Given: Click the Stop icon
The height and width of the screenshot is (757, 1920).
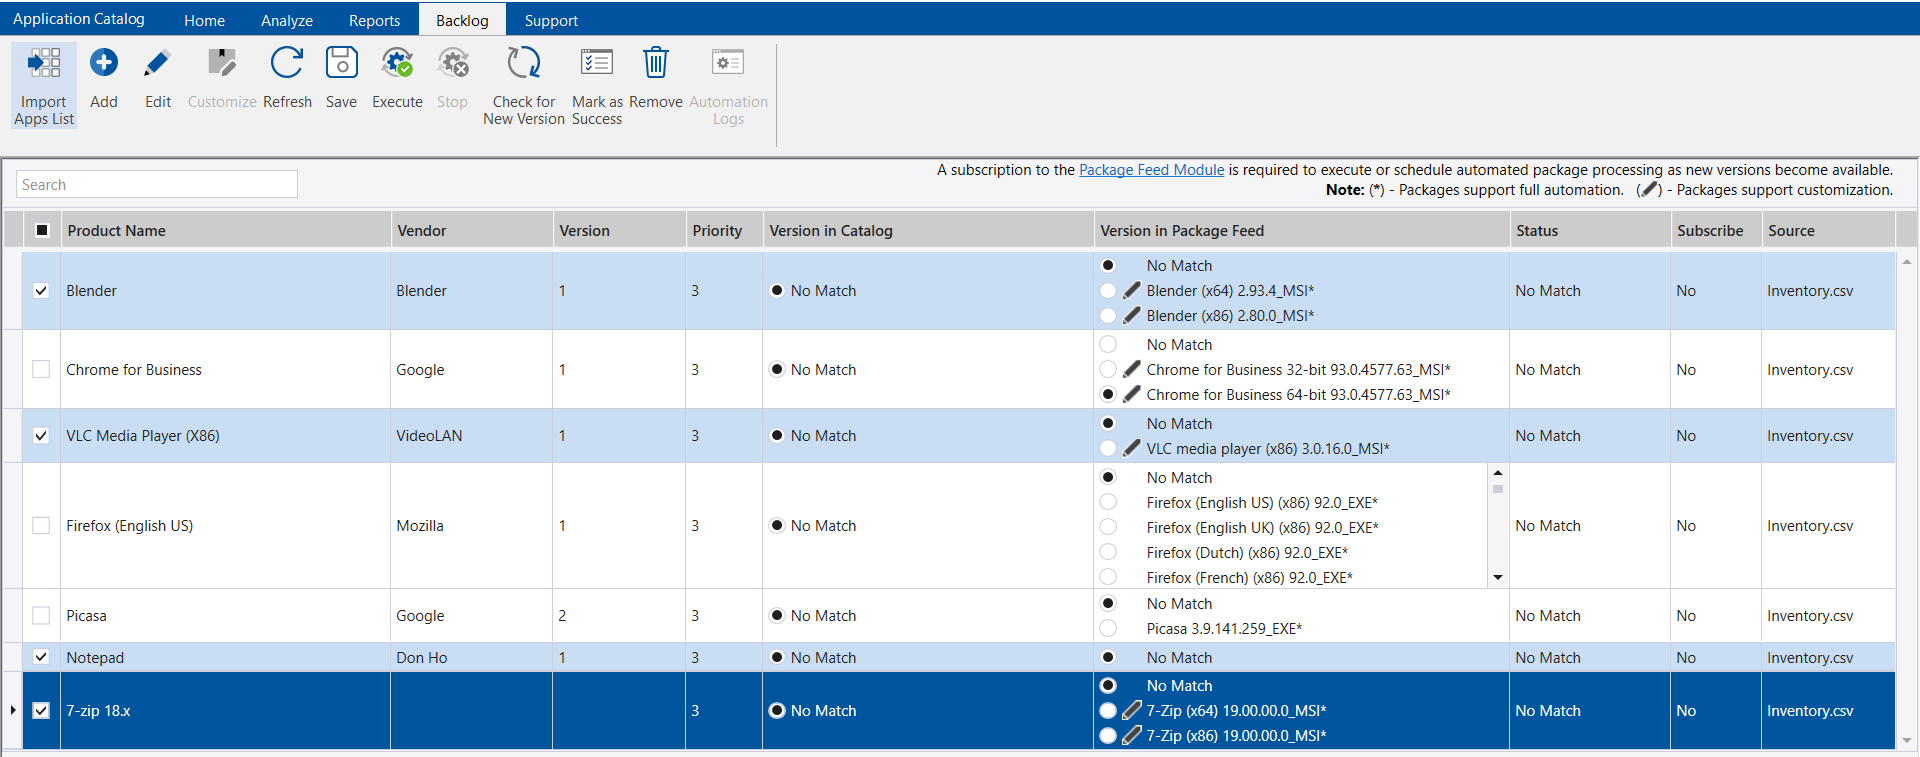Looking at the screenshot, I should click(453, 63).
